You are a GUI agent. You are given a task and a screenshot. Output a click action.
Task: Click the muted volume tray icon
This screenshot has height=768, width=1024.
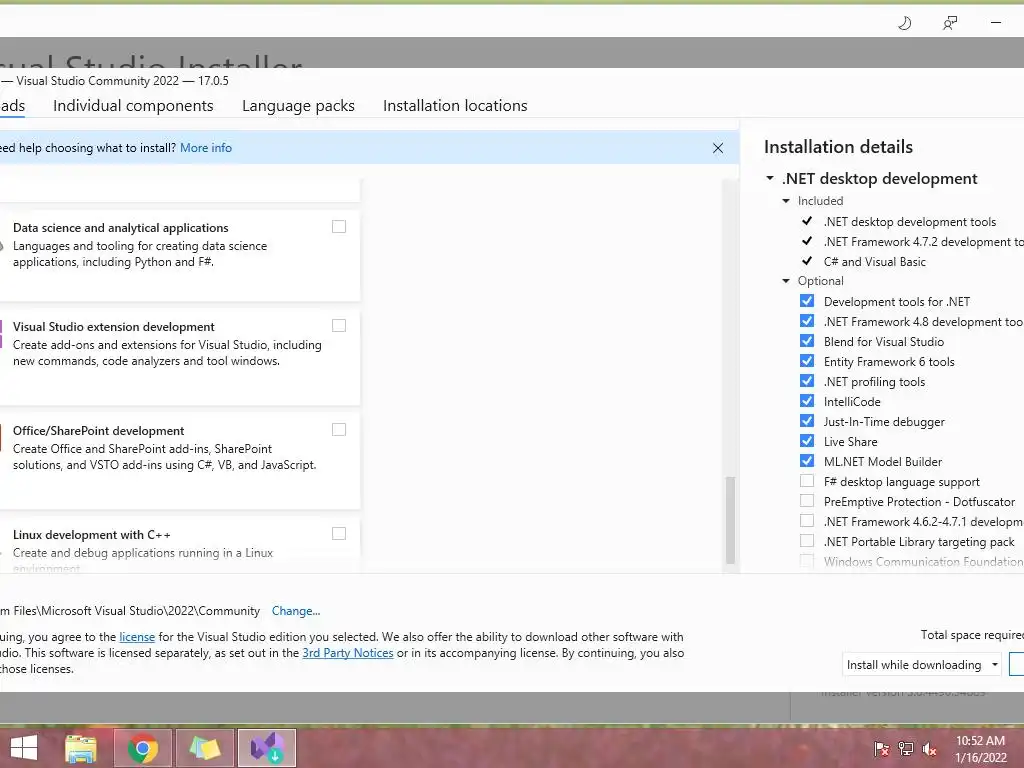click(929, 748)
